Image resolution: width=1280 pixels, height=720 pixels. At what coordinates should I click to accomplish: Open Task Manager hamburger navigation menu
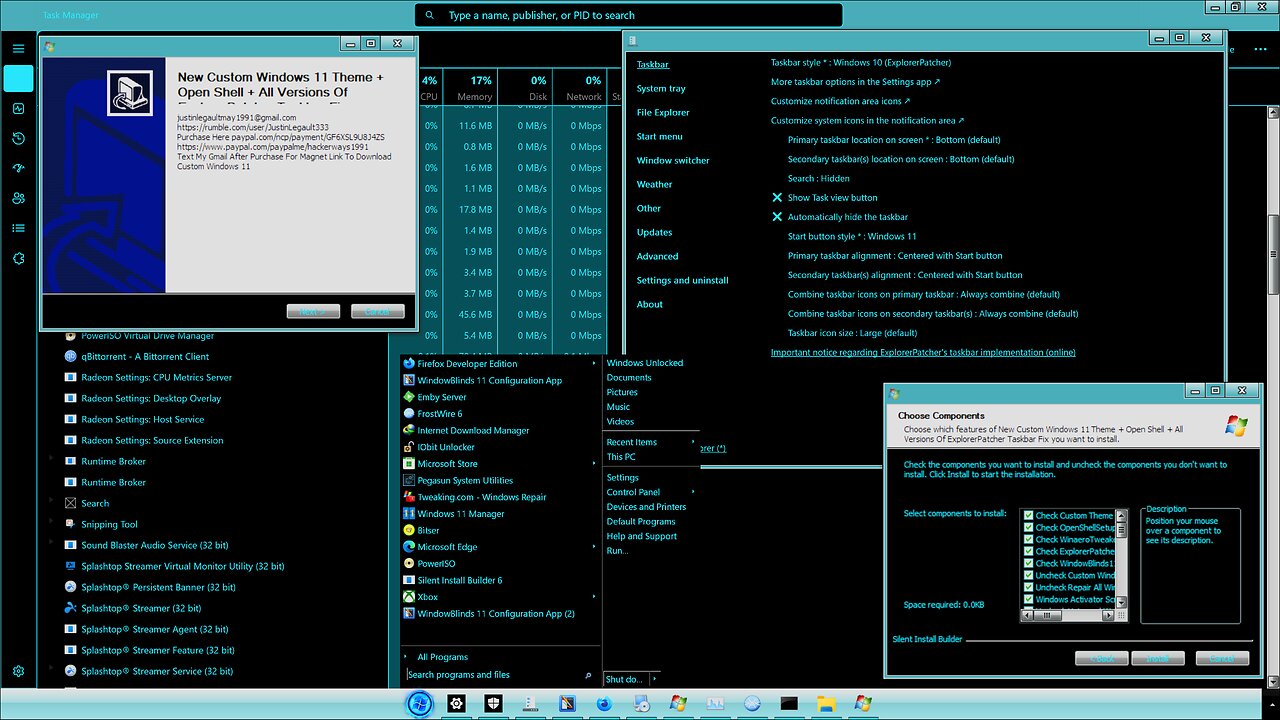click(x=18, y=48)
